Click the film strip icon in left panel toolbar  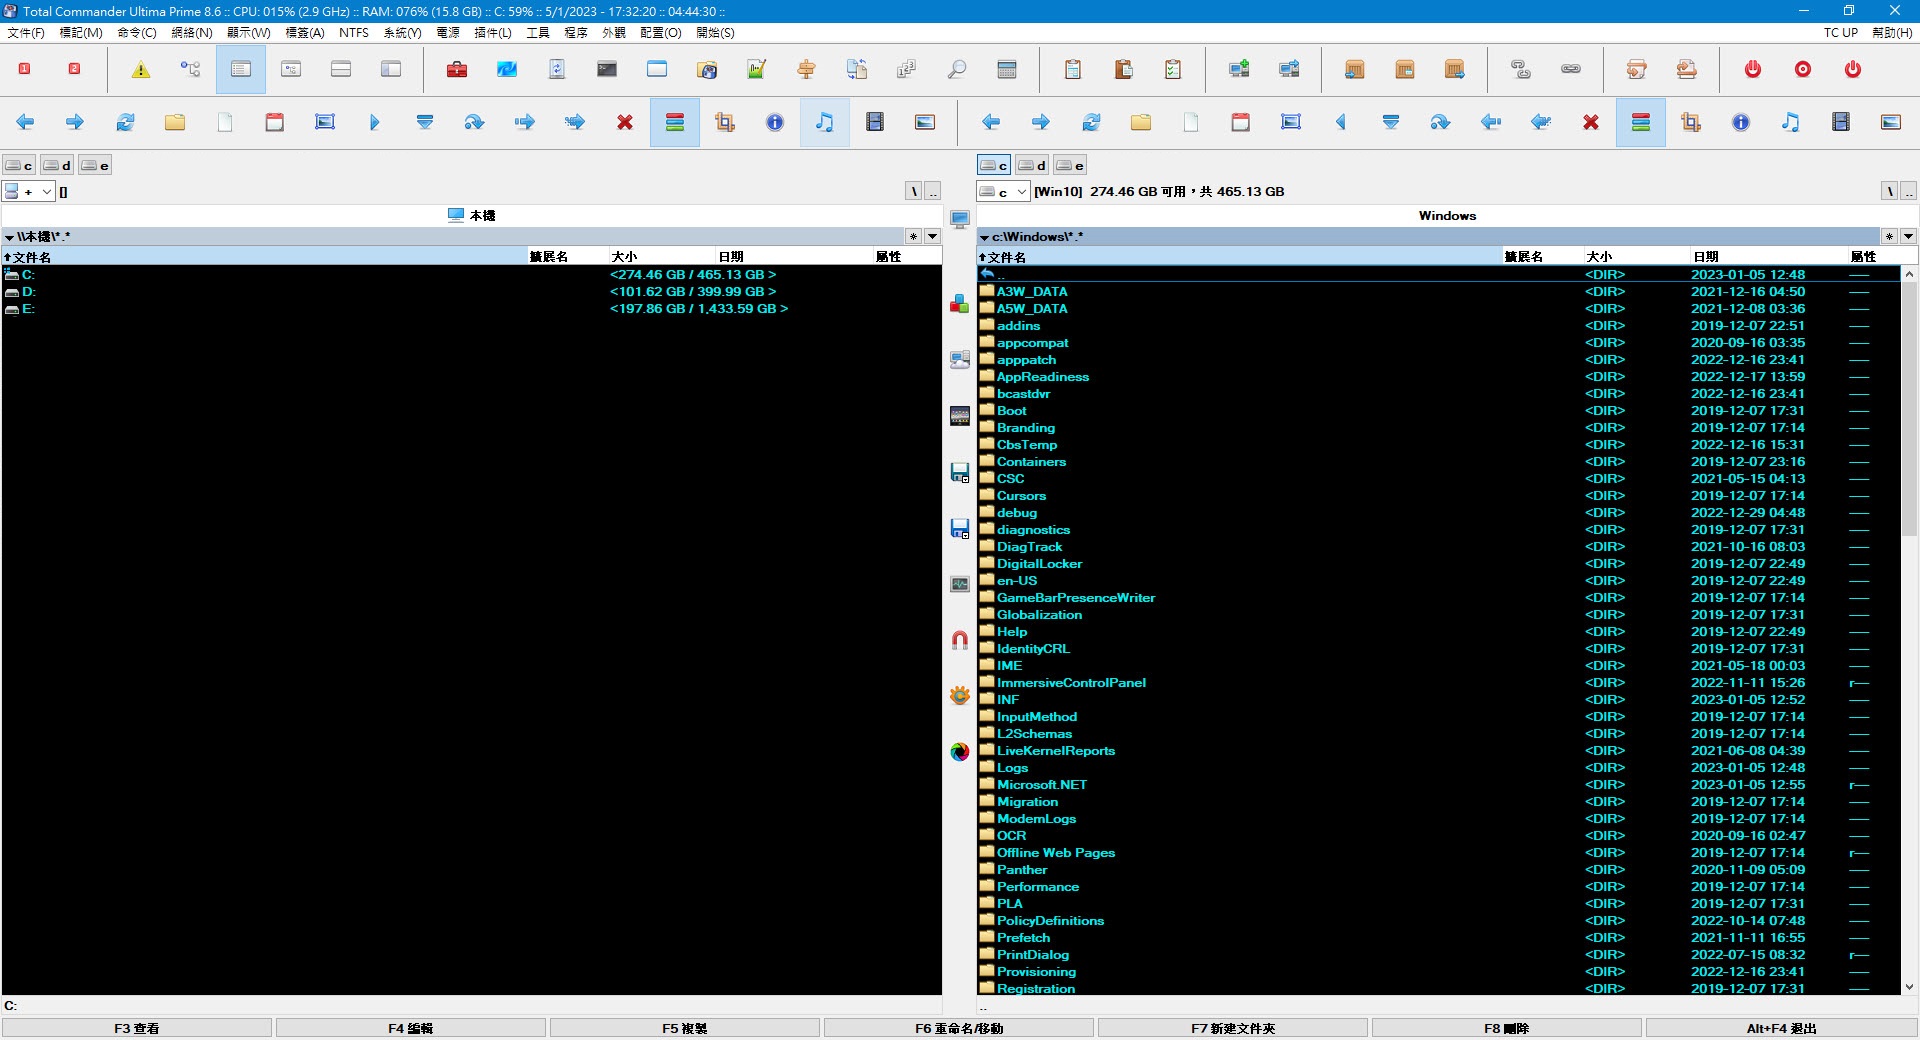click(x=875, y=122)
